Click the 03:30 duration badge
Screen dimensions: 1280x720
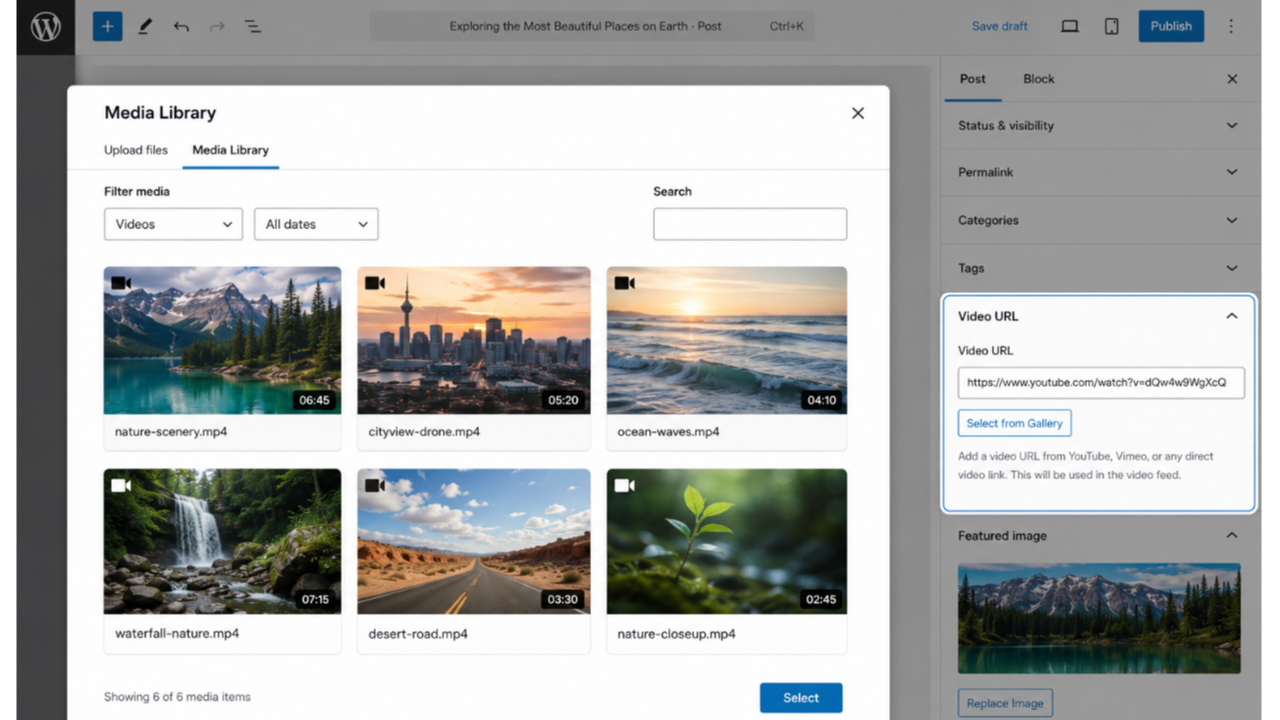point(564,600)
